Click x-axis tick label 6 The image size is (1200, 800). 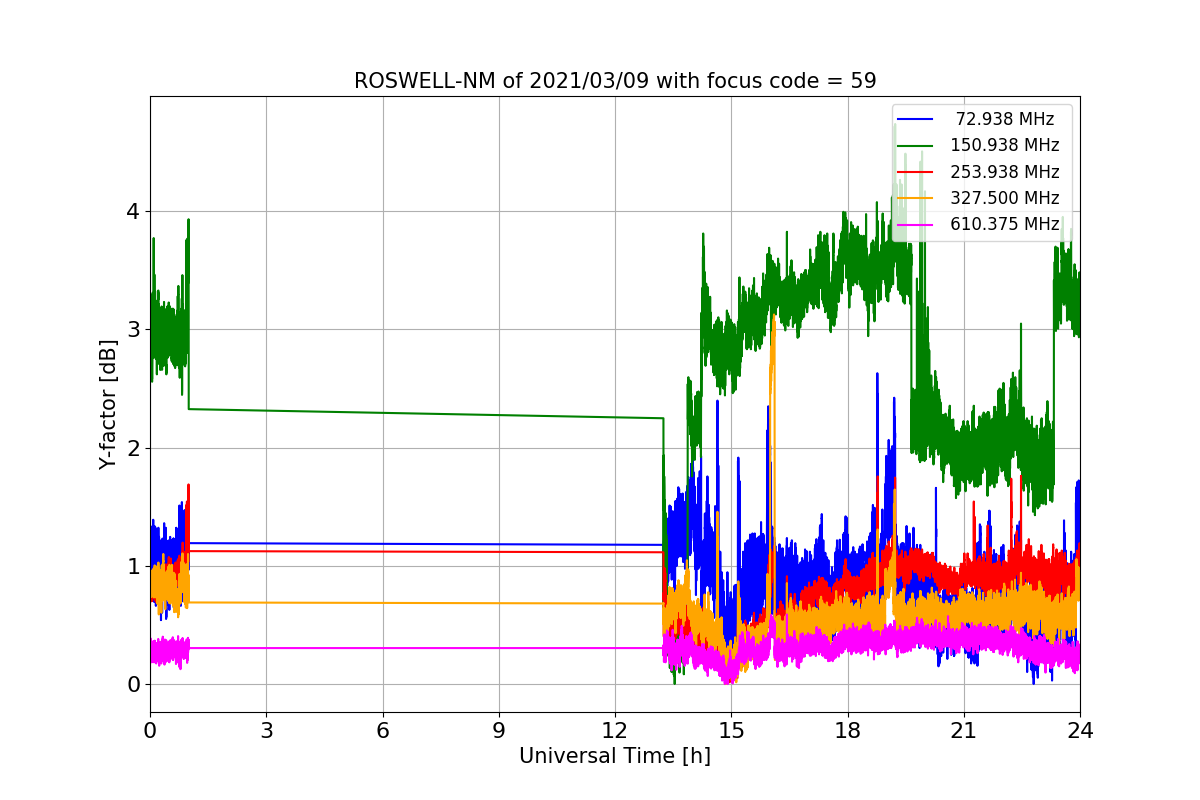[383, 730]
